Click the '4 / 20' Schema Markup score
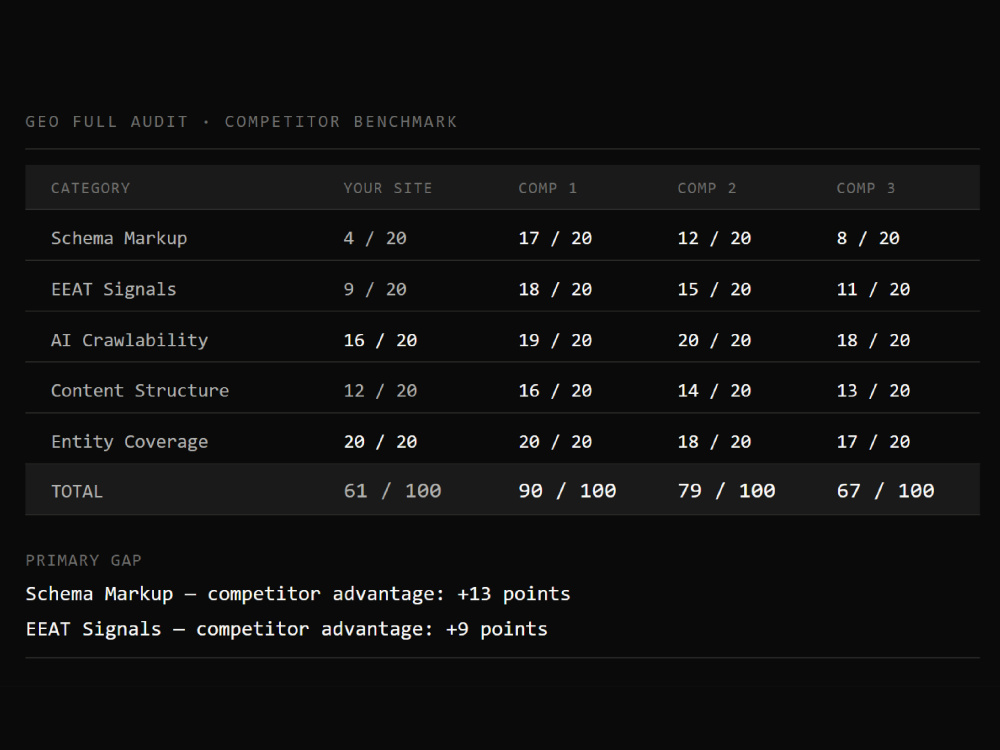Image resolution: width=1000 pixels, height=750 pixels. point(375,239)
